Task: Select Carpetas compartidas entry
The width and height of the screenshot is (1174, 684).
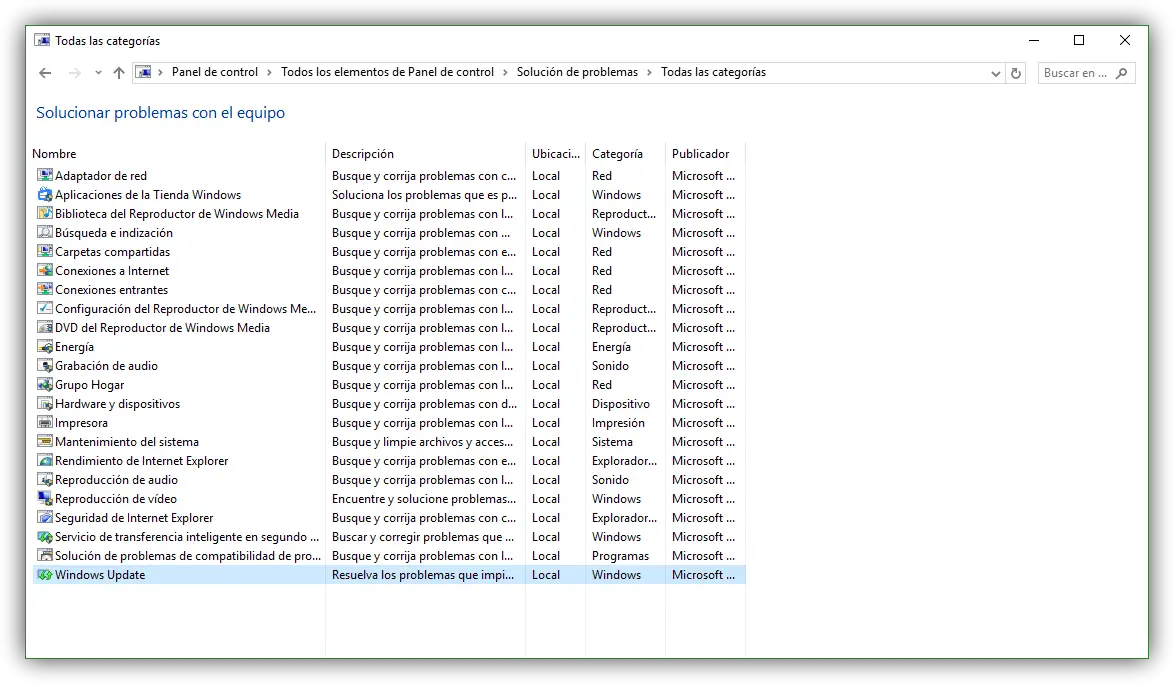Action: 112,251
